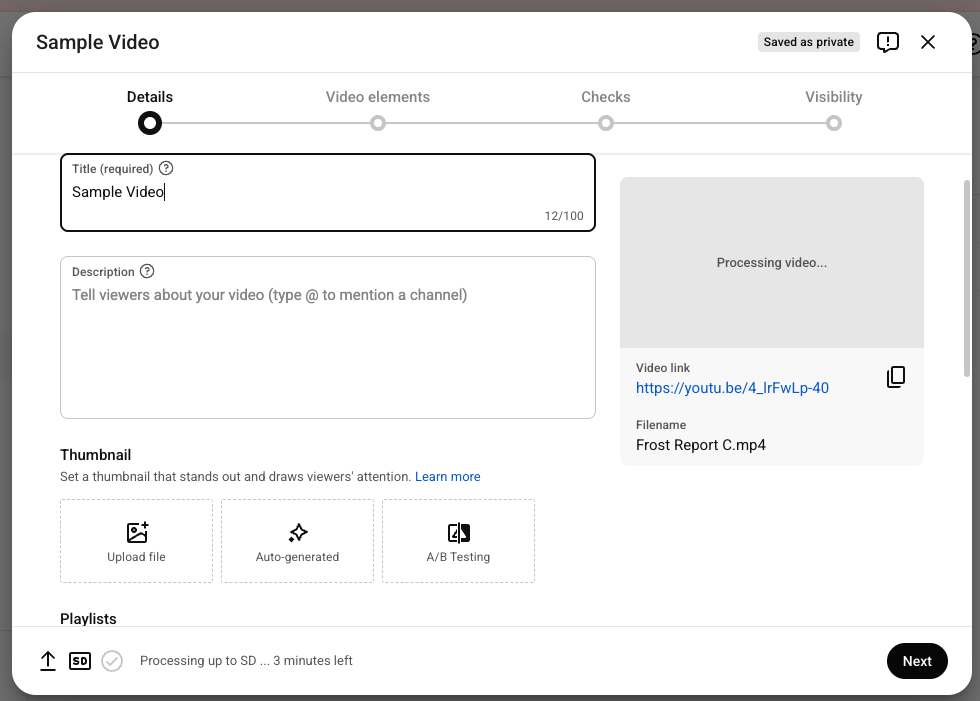Go to the Video elements step
Screen dimensions: 980x701
point(378,122)
